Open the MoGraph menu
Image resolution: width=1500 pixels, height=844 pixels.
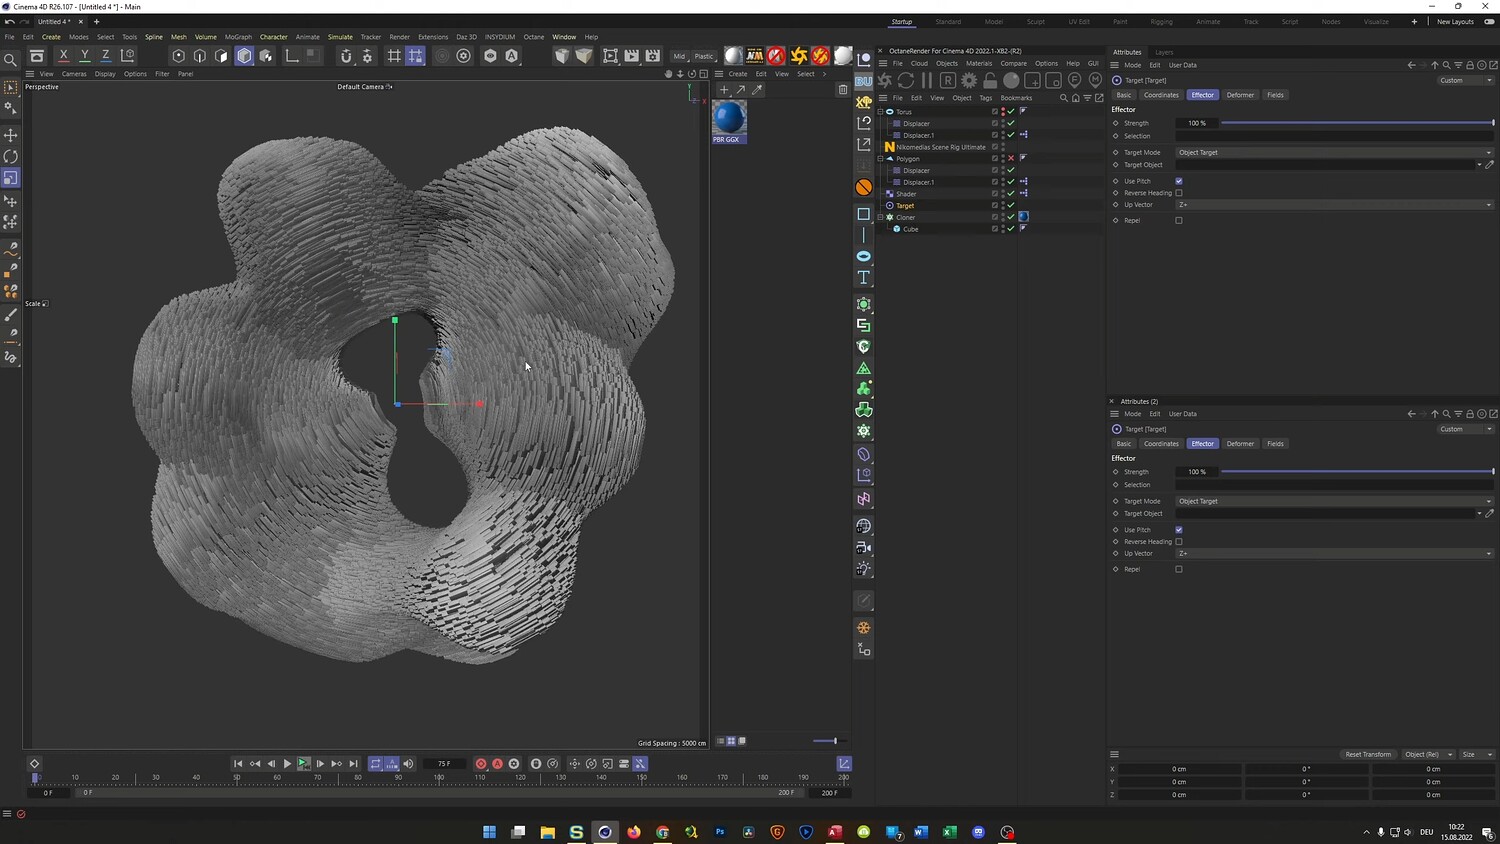tap(238, 37)
